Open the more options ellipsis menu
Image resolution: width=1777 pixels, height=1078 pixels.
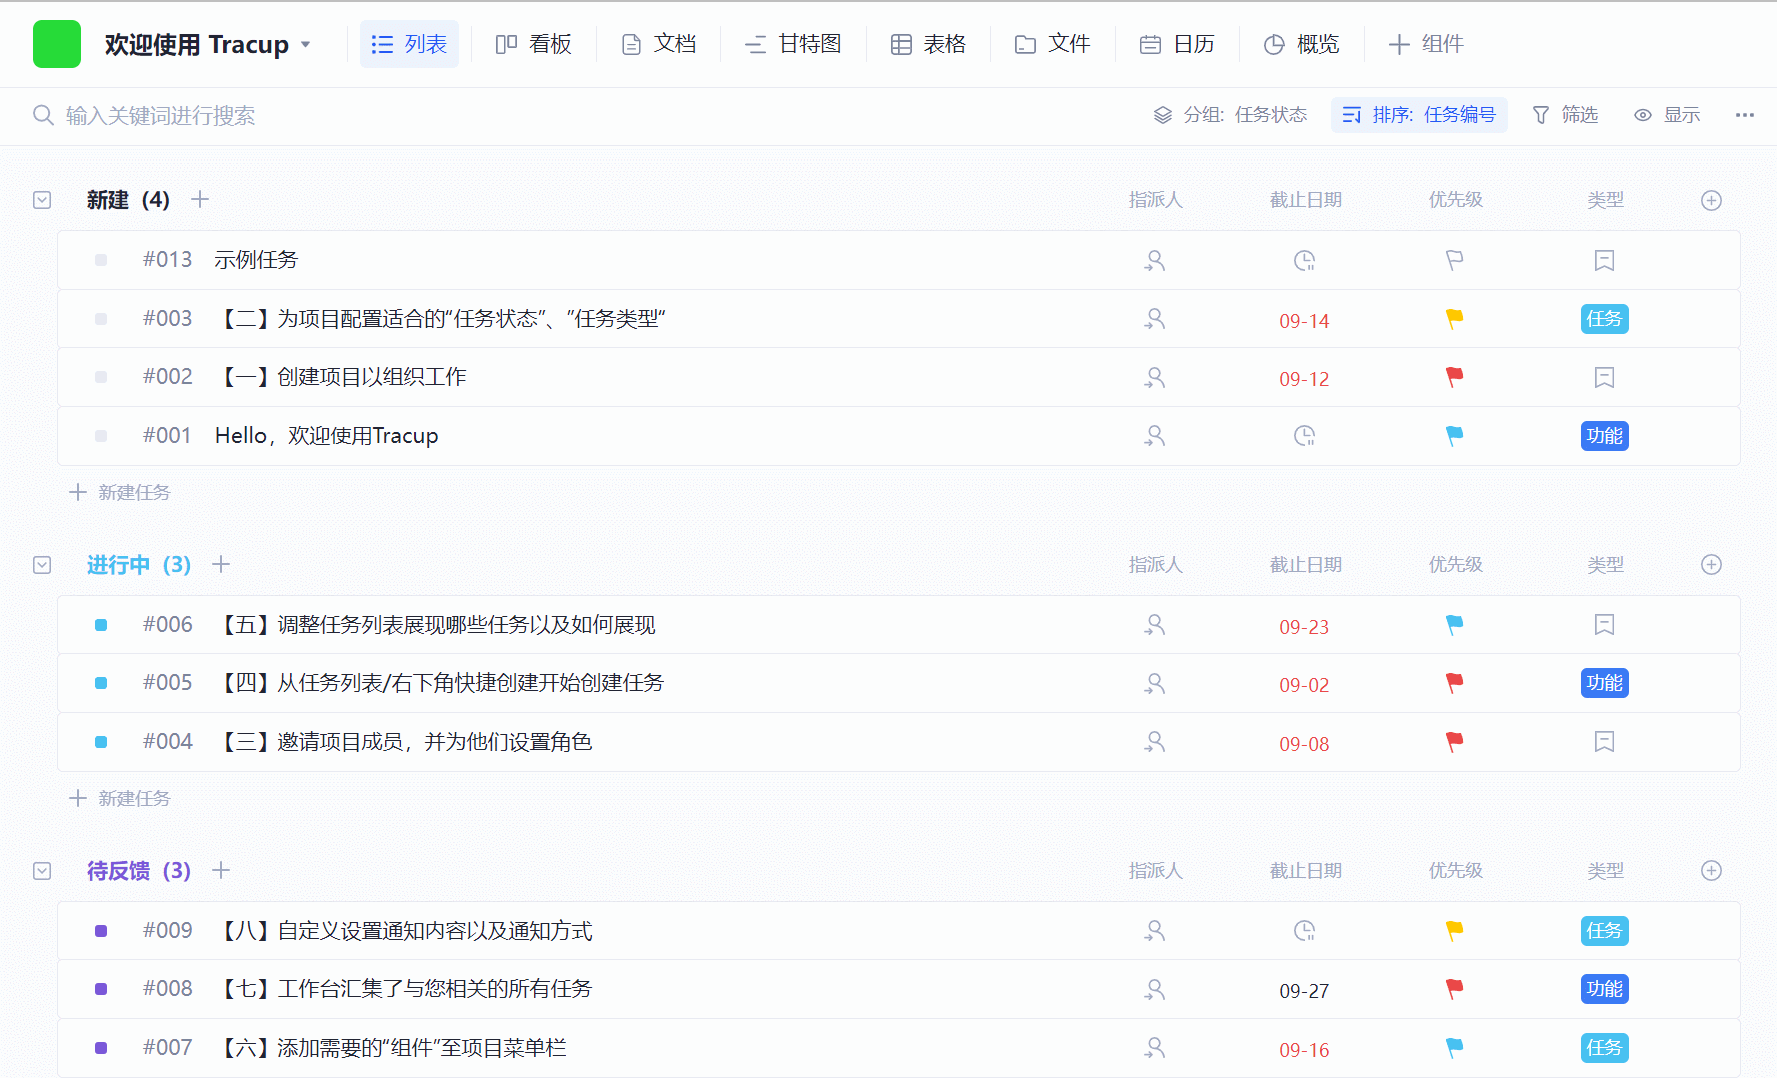tap(1744, 115)
